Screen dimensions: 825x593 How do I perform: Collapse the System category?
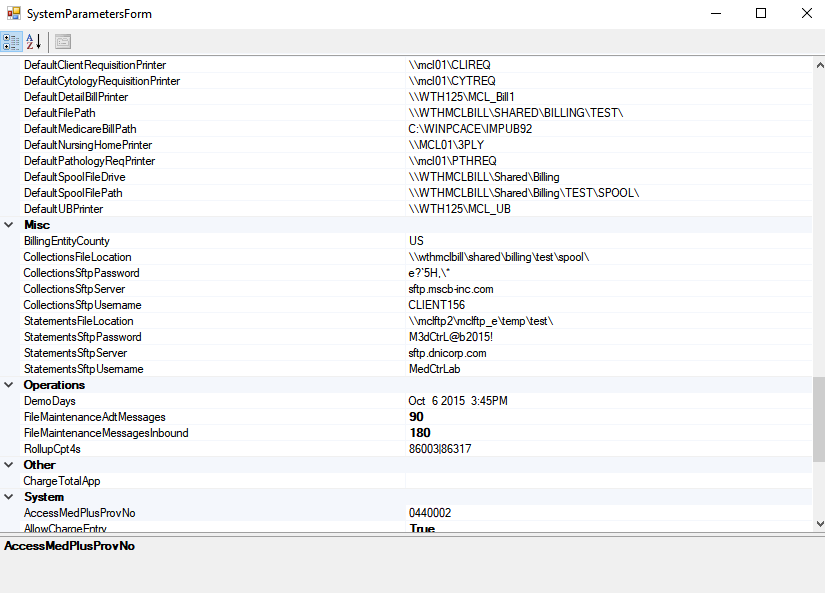point(9,497)
